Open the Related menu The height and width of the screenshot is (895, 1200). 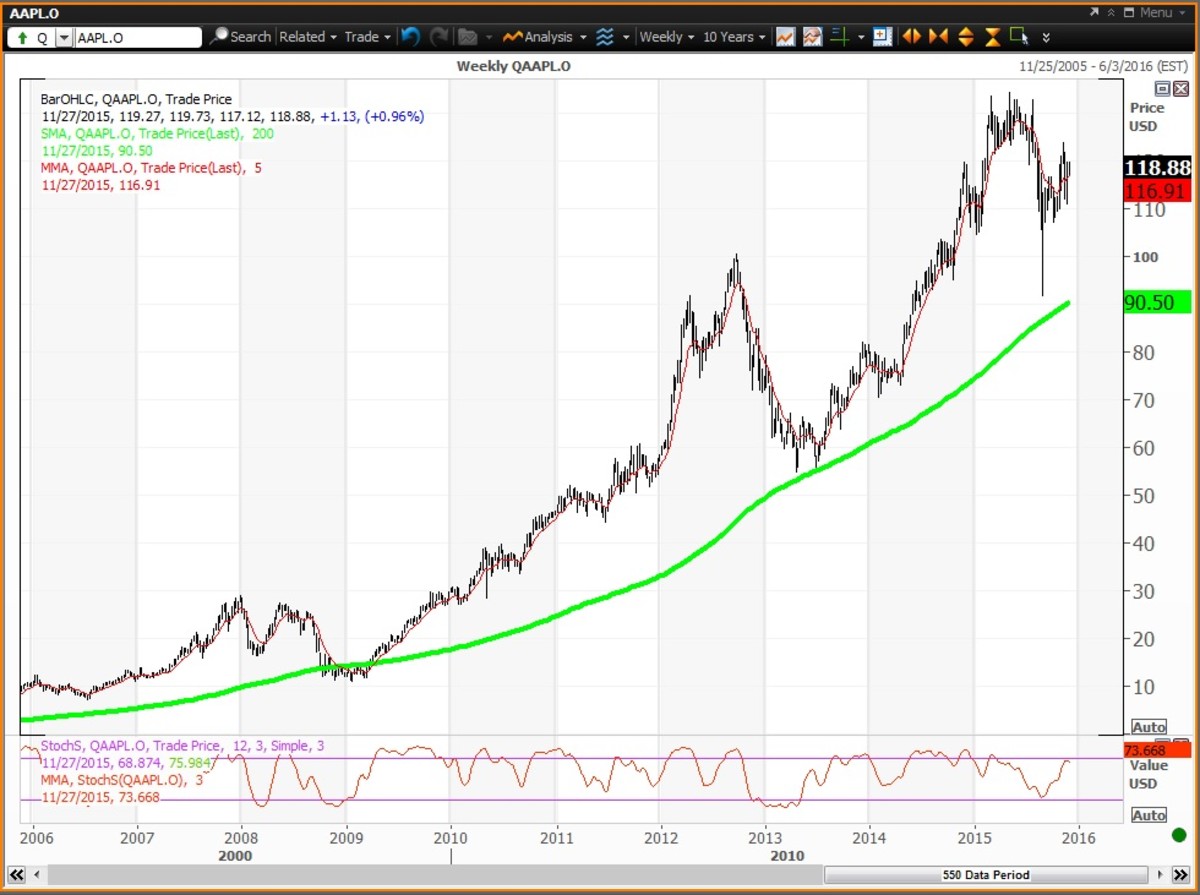pos(307,37)
